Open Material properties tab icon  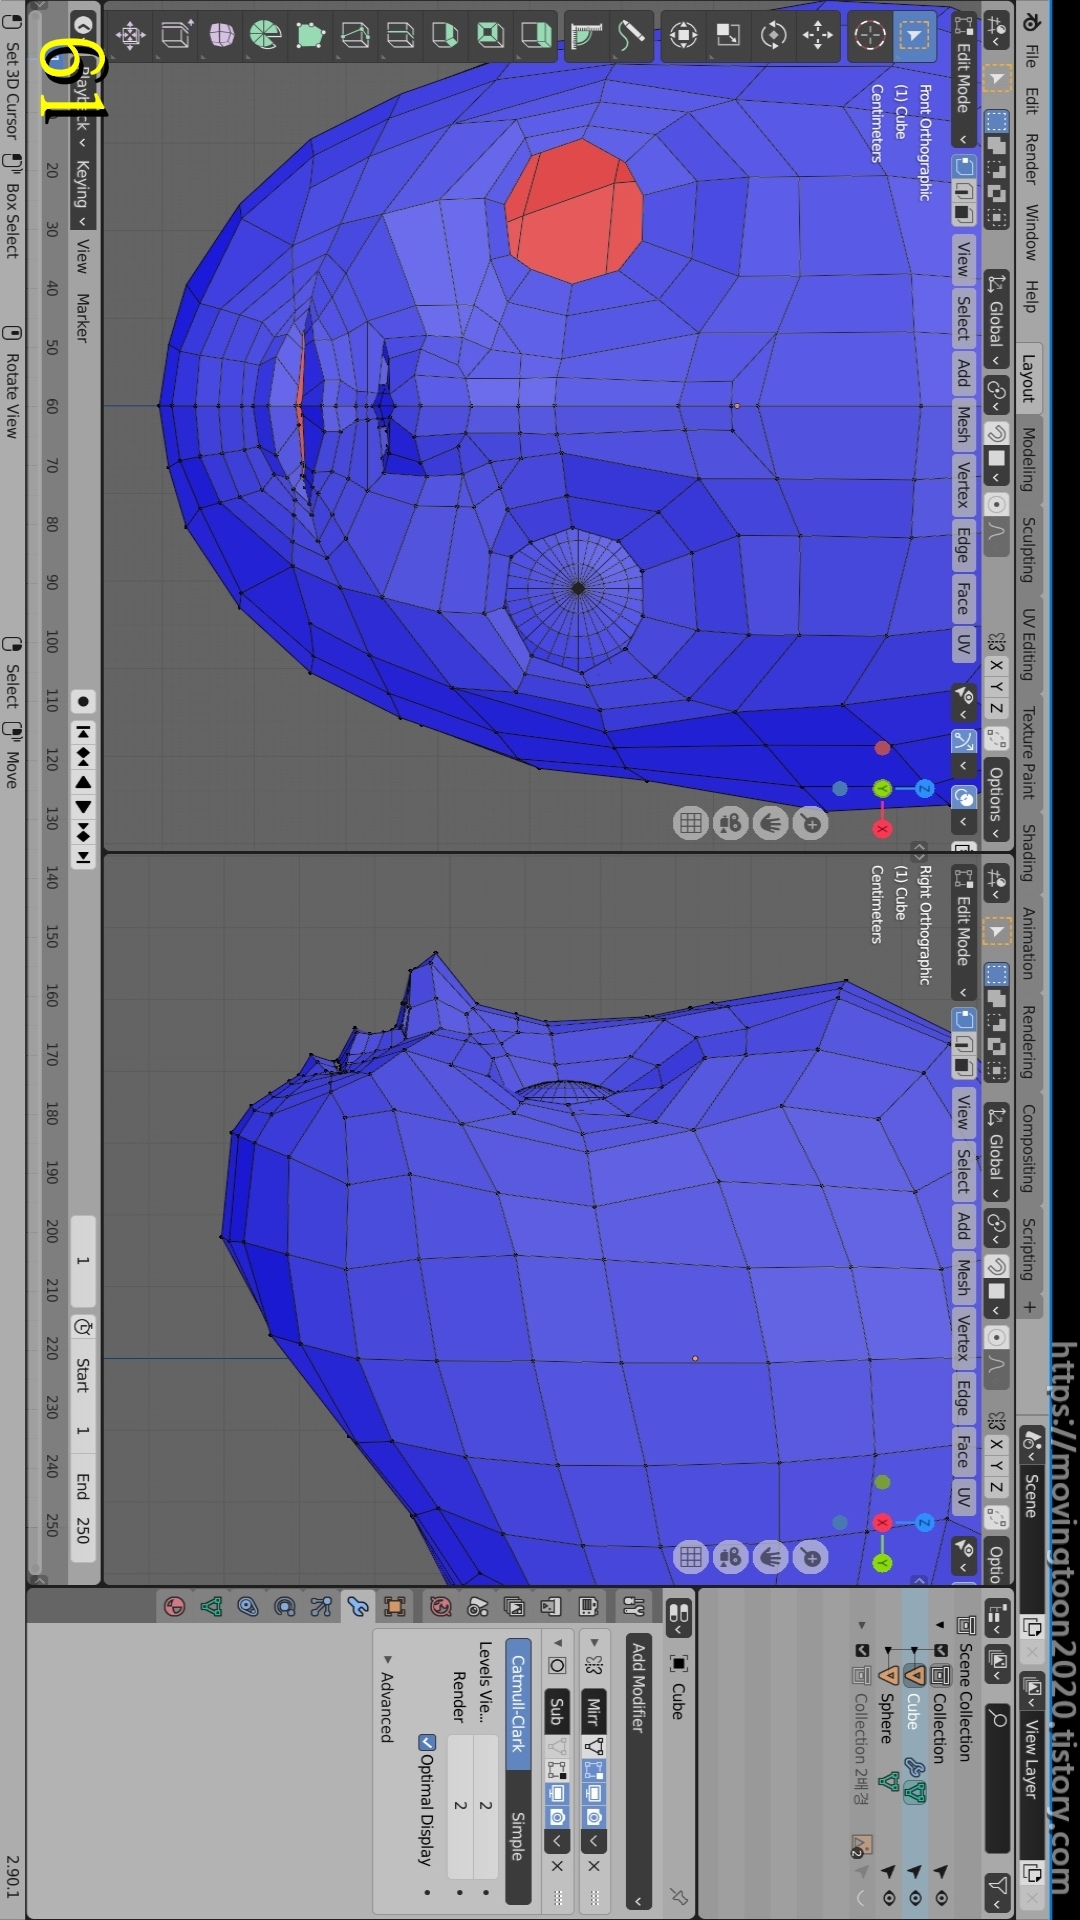pyautogui.click(x=175, y=1607)
